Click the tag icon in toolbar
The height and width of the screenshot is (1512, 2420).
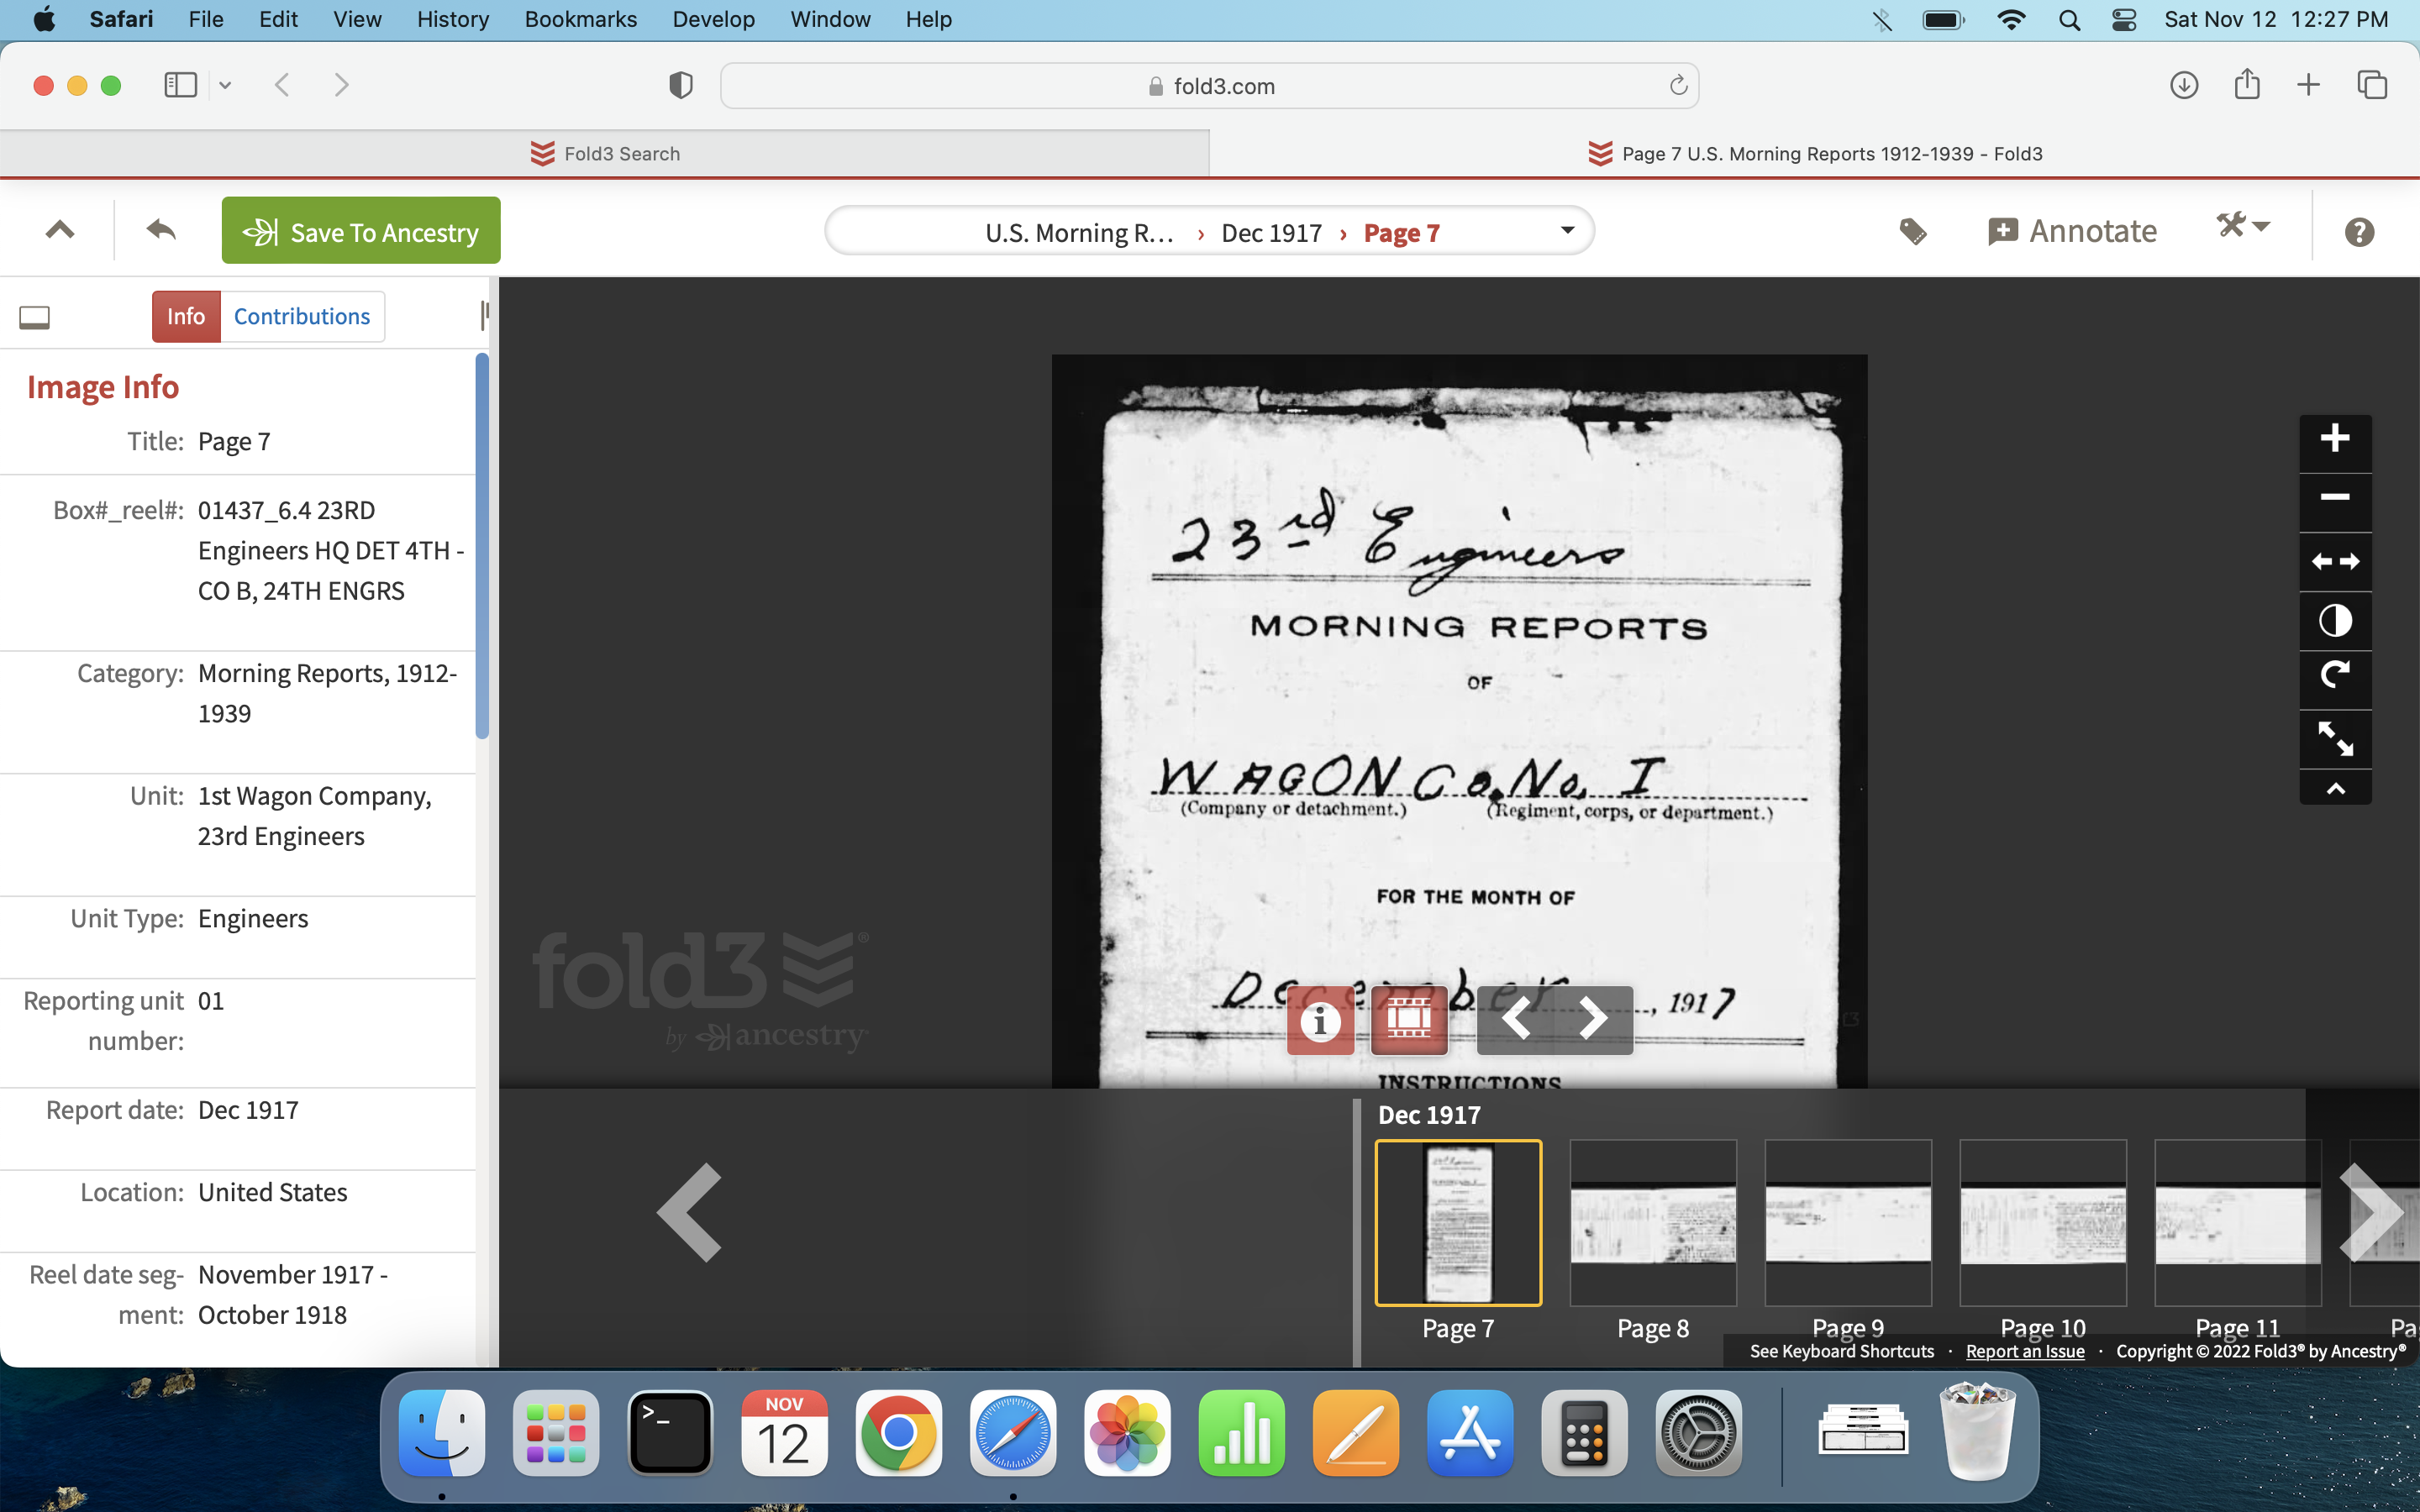coord(1912,232)
